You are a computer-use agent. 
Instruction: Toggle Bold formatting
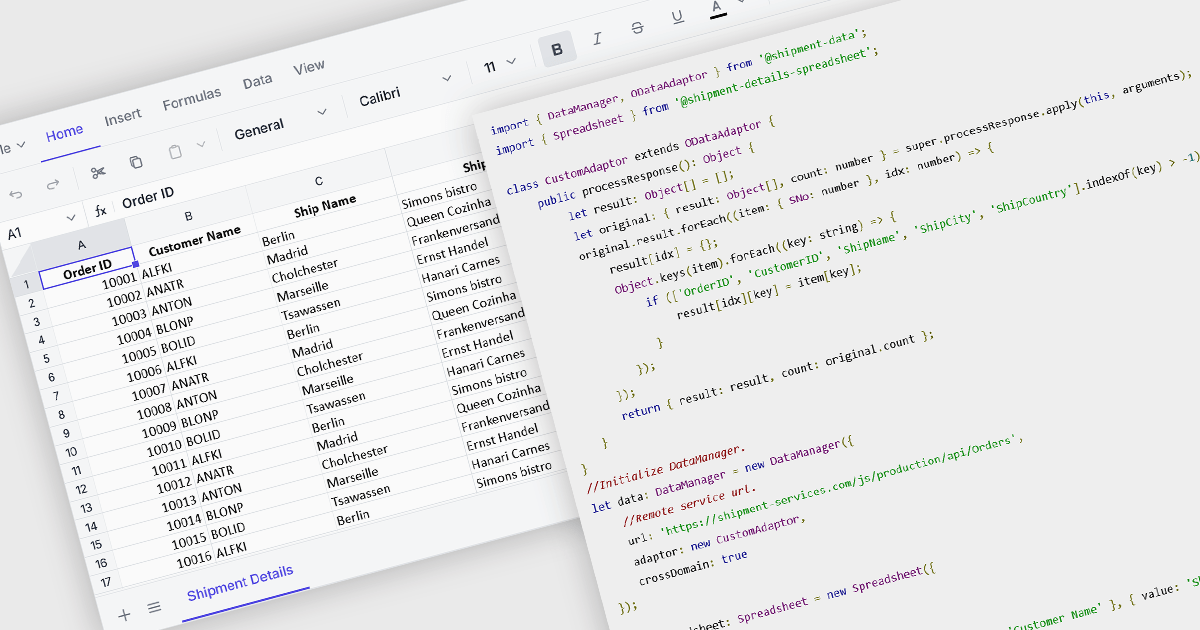pyautogui.click(x=557, y=49)
